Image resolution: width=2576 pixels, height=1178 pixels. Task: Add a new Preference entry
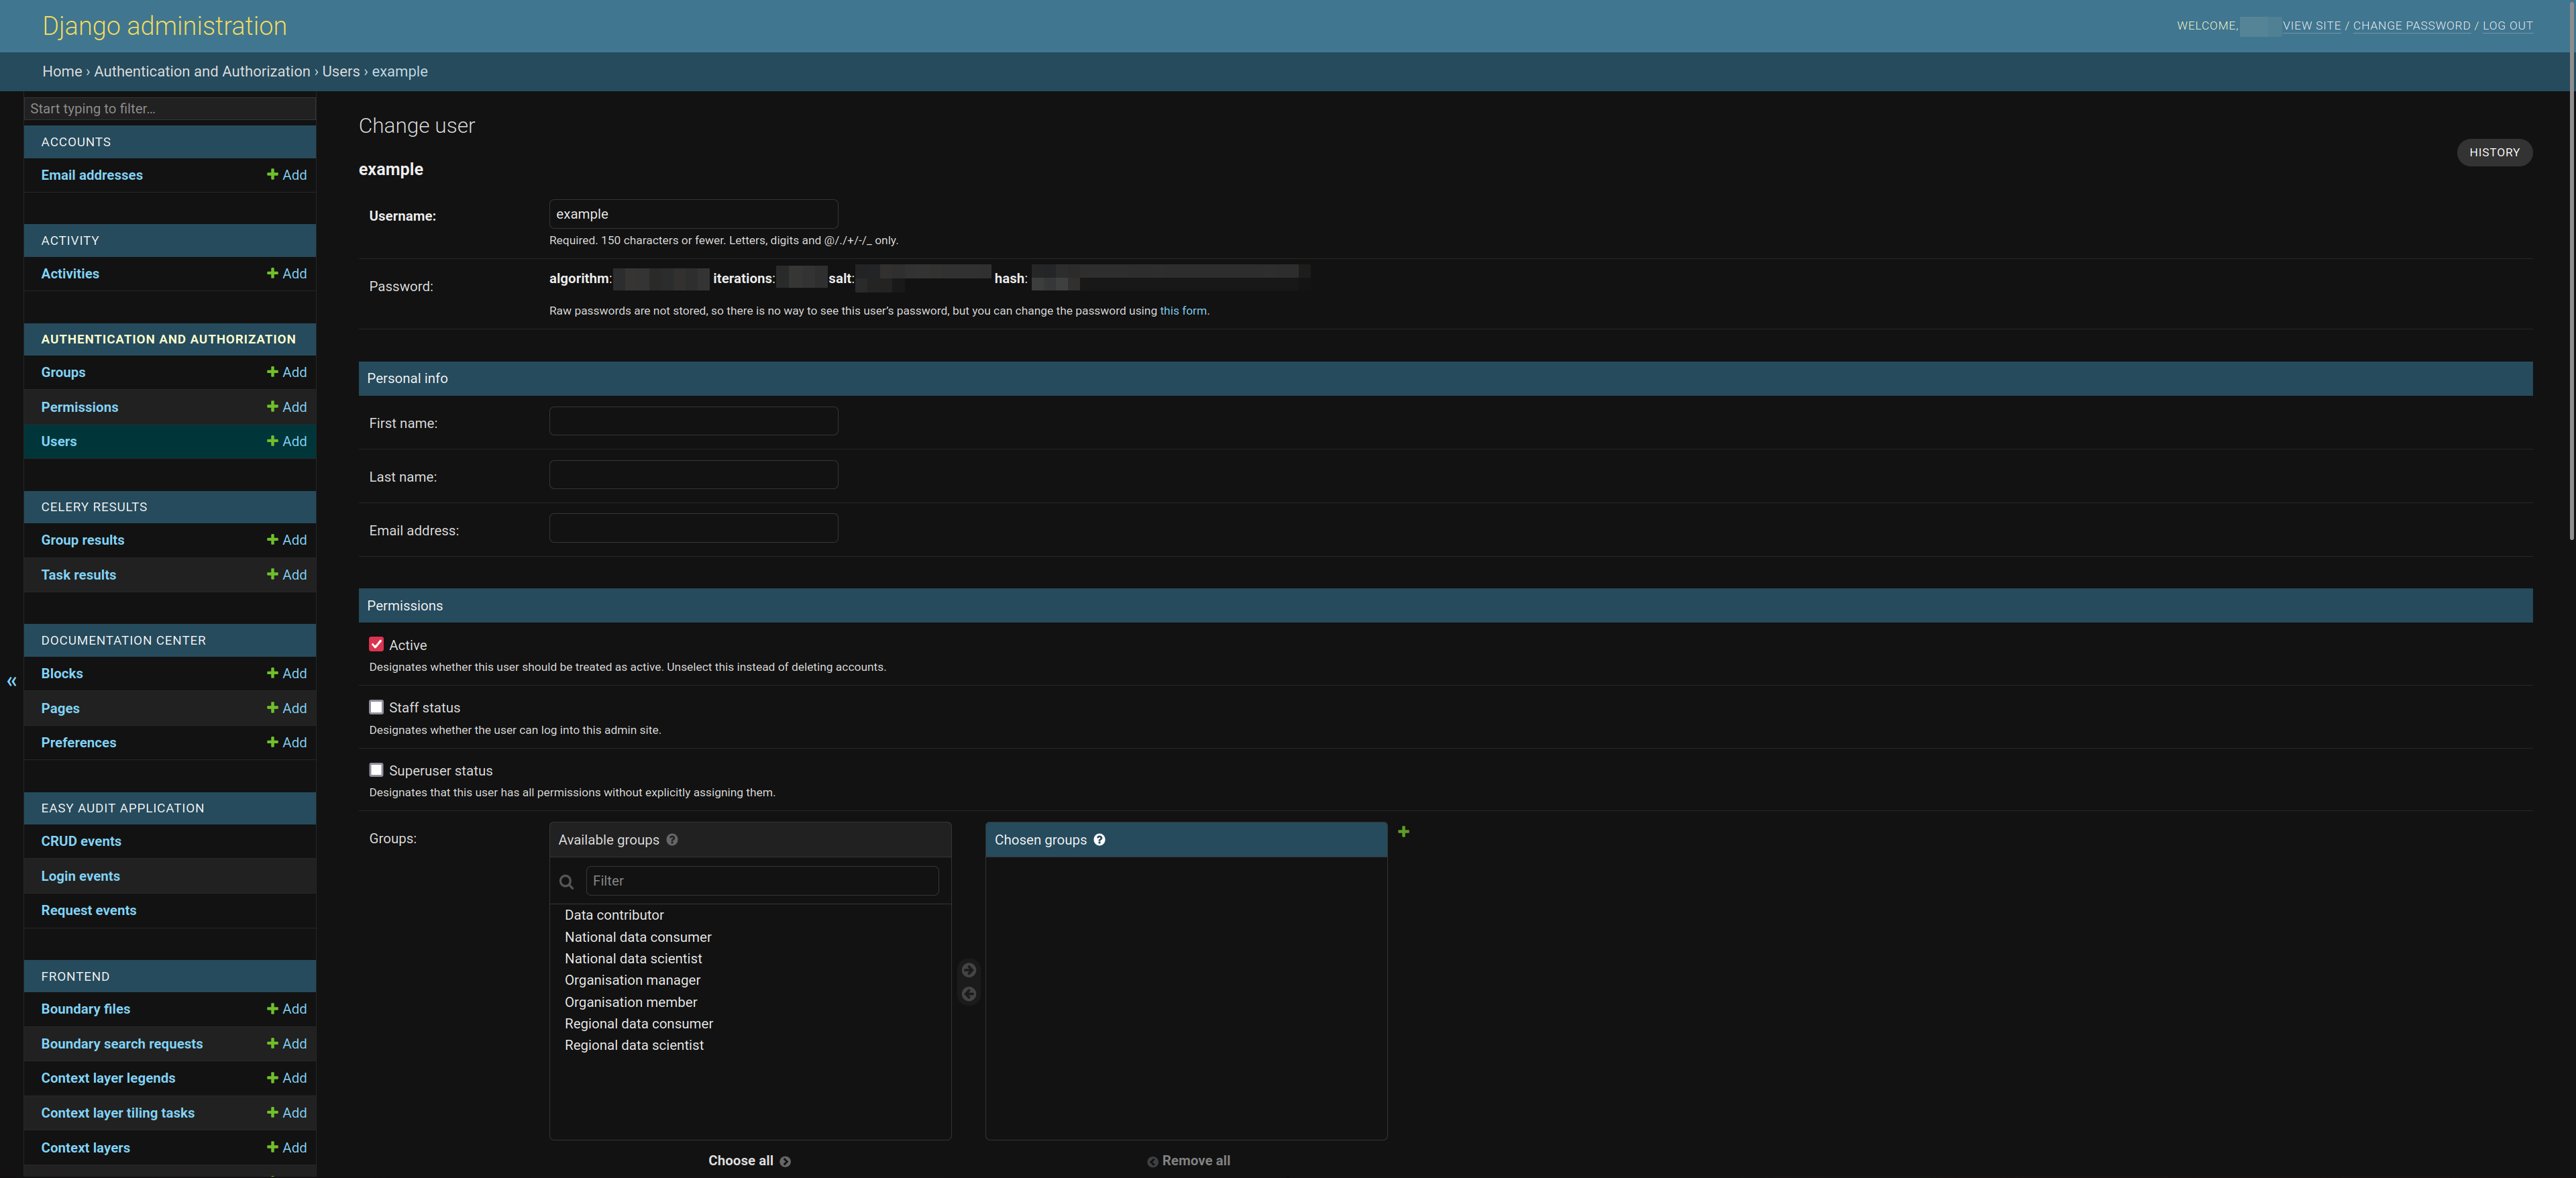coord(287,742)
